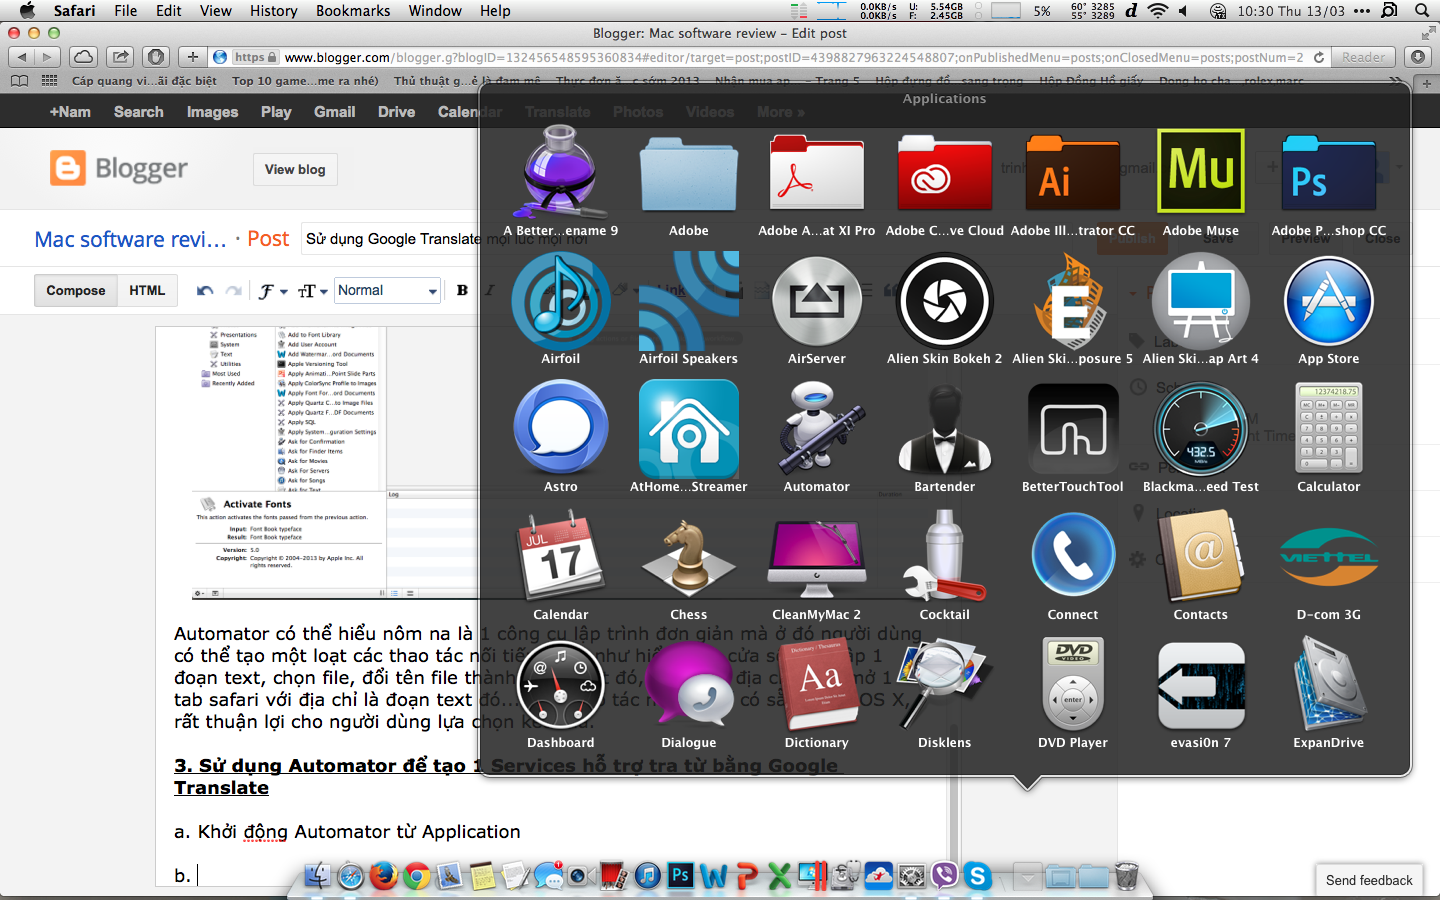Open the Mac software review blog link
The height and width of the screenshot is (900, 1440).
pyautogui.click(x=131, y=239)
